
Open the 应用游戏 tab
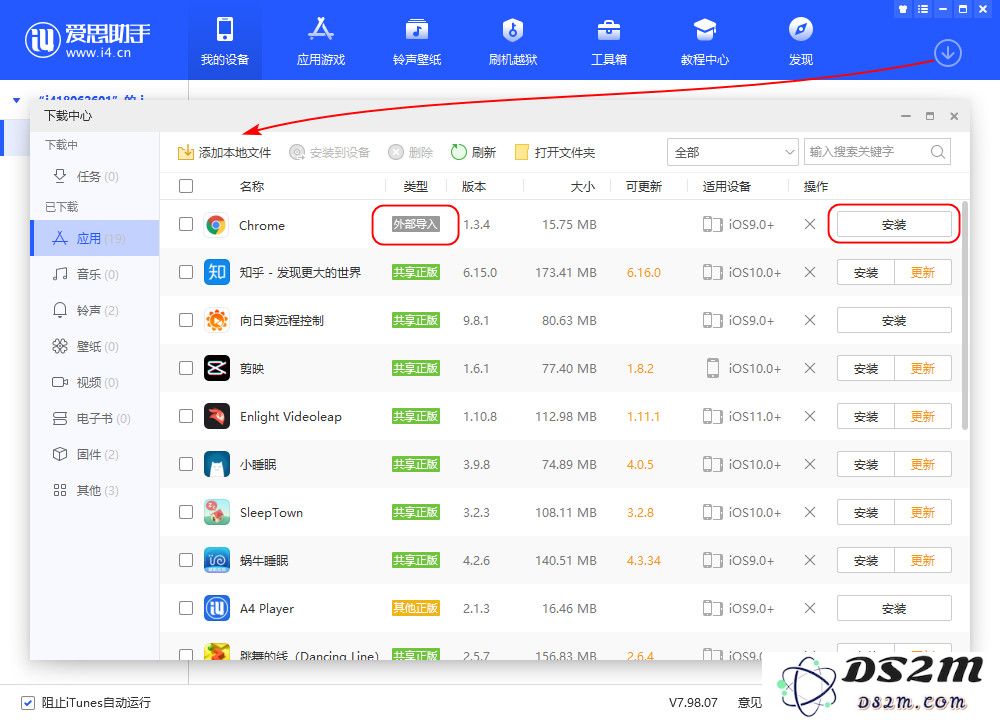coord(321,41)
